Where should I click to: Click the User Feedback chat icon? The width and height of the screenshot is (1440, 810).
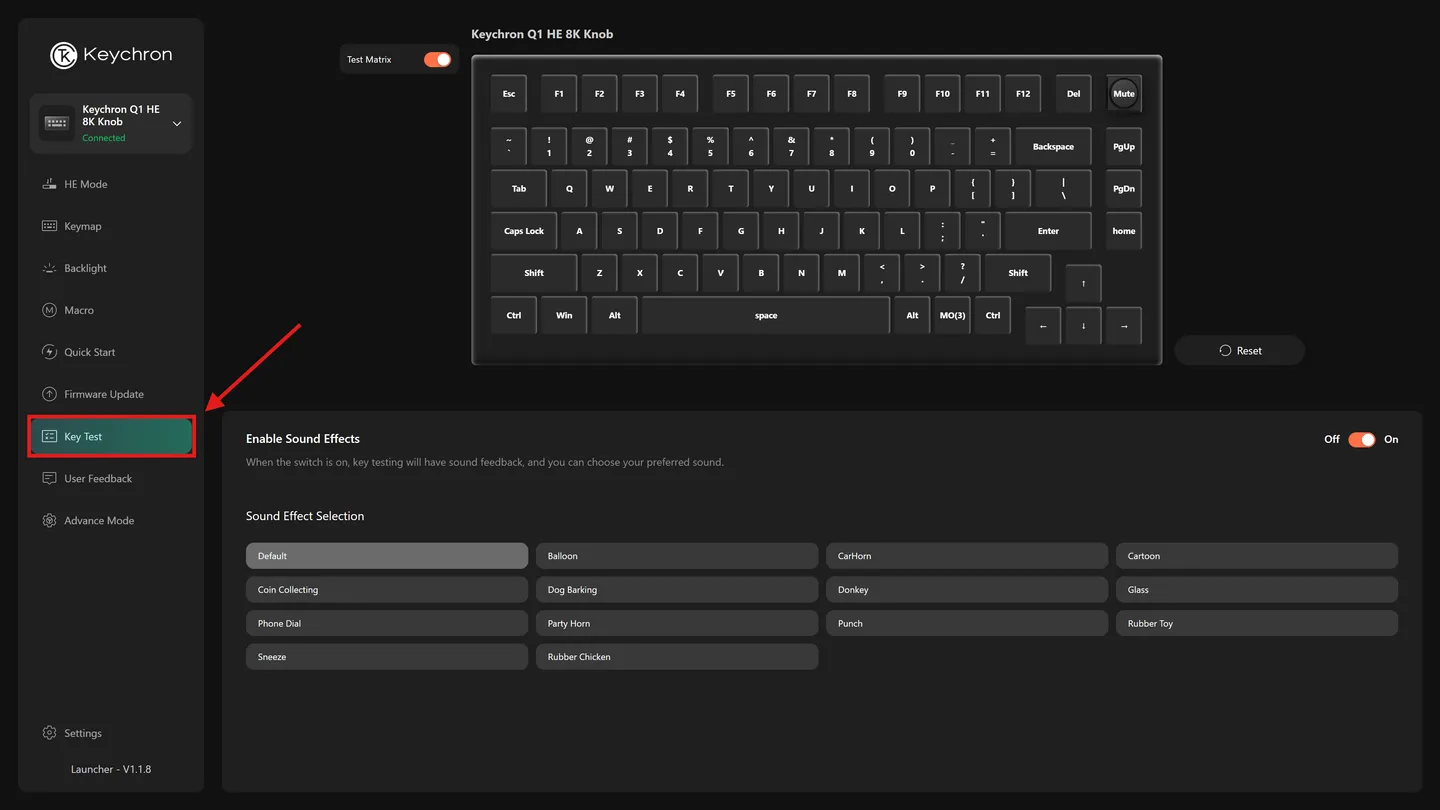[49, 478]
